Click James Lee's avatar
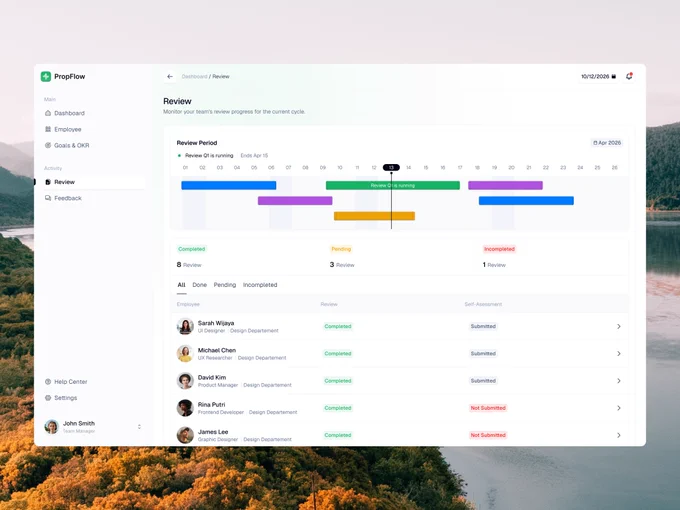The width and height of the screenshot is (680, 510). [185, 435]
